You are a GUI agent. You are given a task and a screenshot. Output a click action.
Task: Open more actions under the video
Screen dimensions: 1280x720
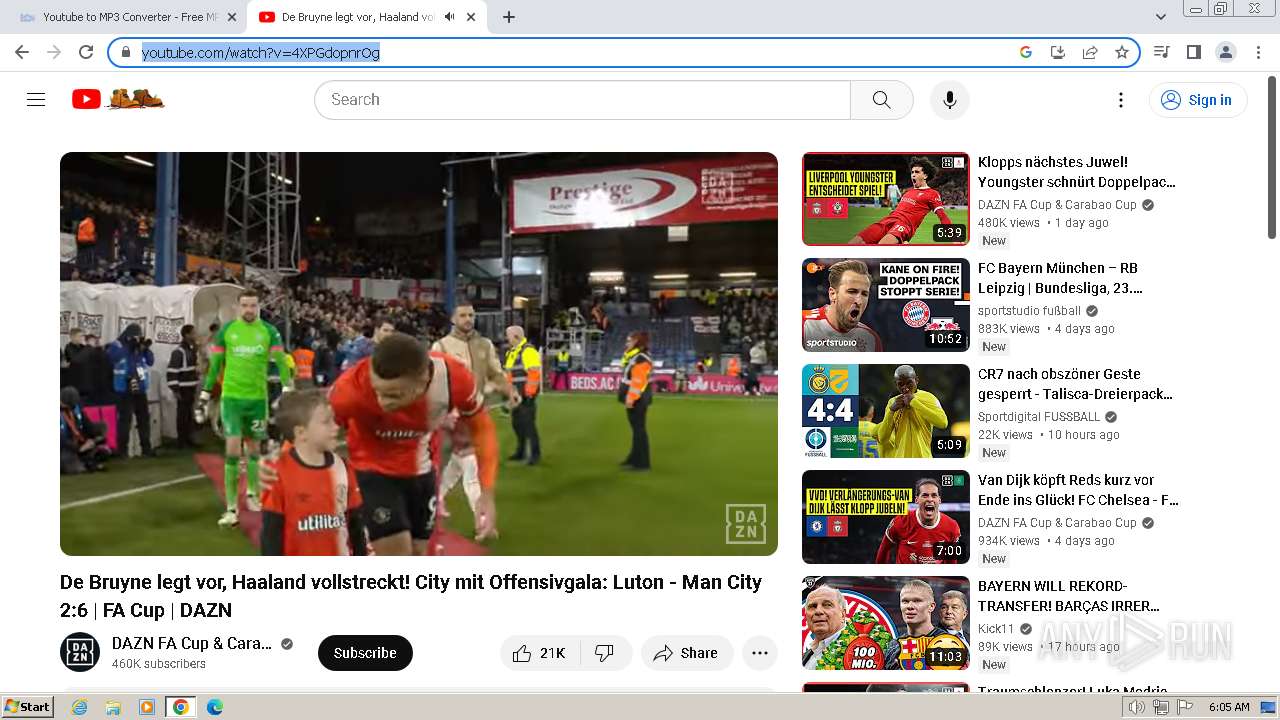pos(760,653)
